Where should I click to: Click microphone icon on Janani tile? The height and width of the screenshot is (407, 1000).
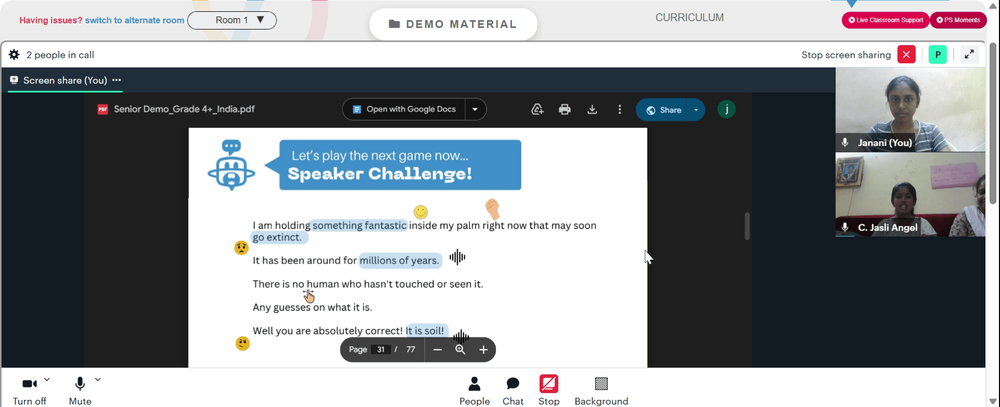(845, 143)
